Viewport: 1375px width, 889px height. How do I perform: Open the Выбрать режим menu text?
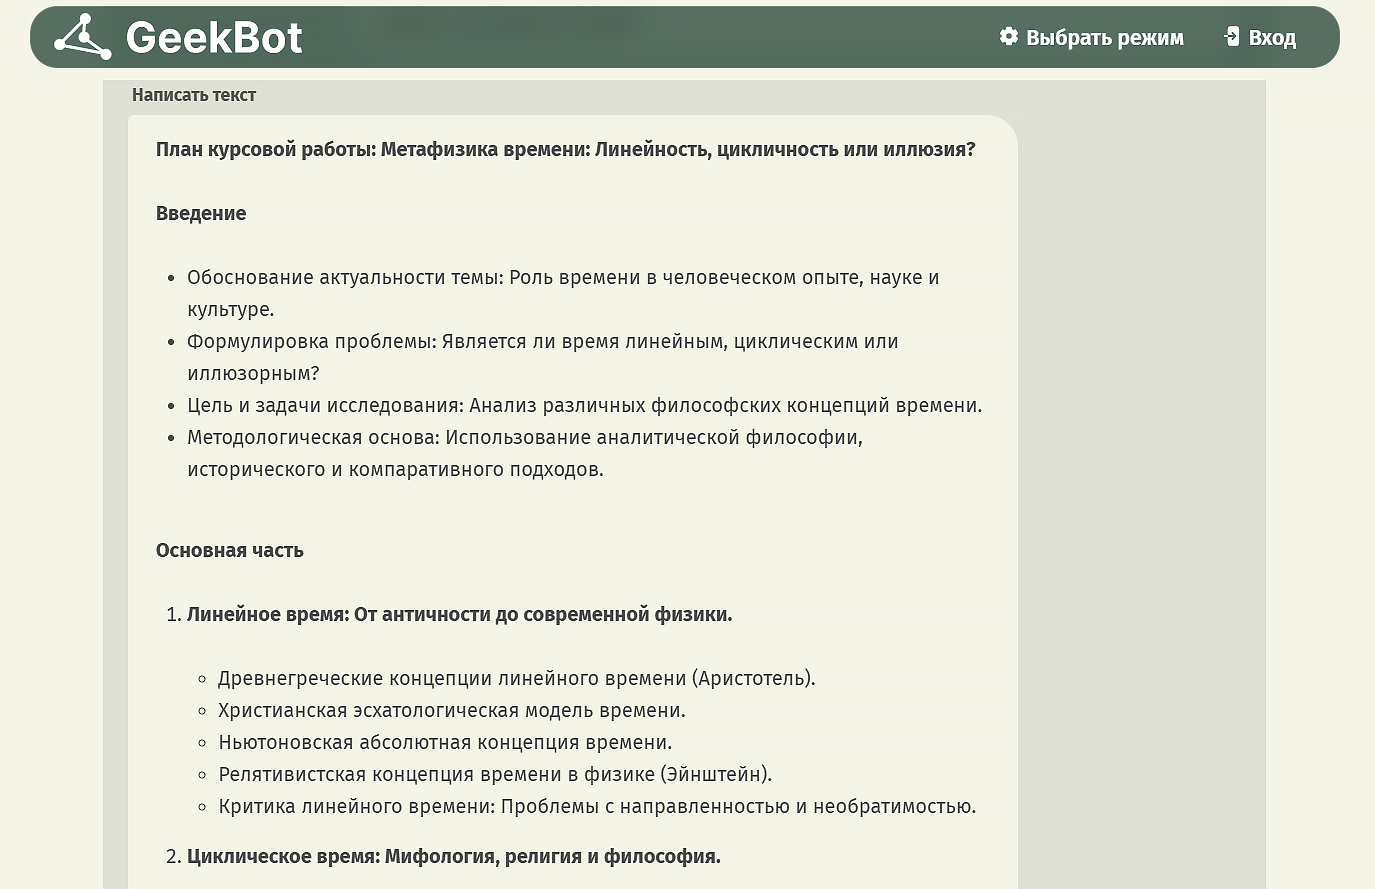click(x=1104, y=38)
